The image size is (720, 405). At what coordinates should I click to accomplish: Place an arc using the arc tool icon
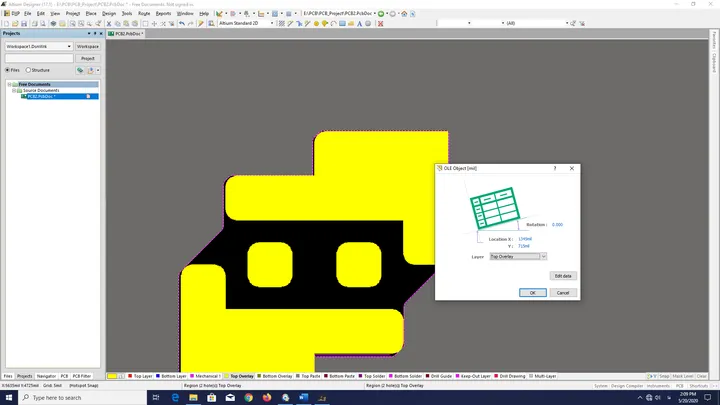(x=333, y=23)
